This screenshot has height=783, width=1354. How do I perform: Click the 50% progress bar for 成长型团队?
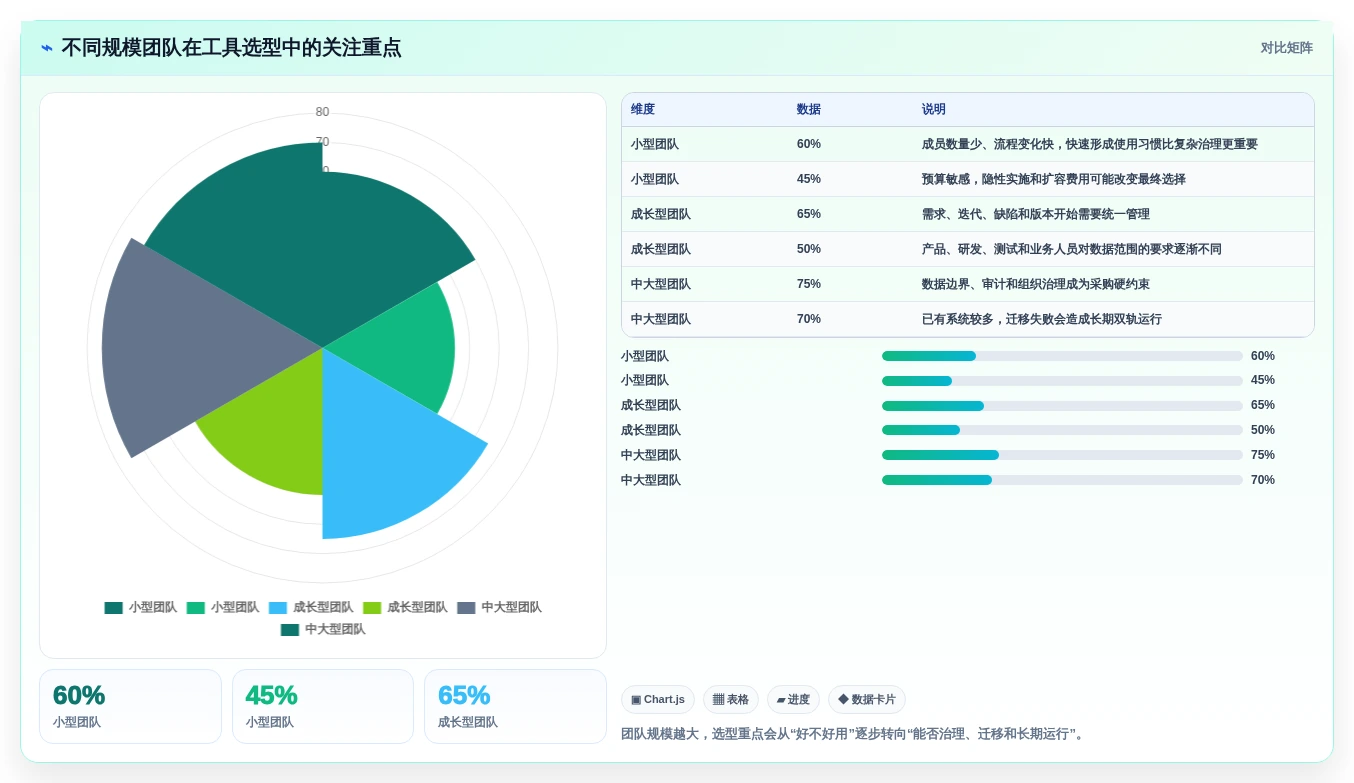tap(1062, 430)
